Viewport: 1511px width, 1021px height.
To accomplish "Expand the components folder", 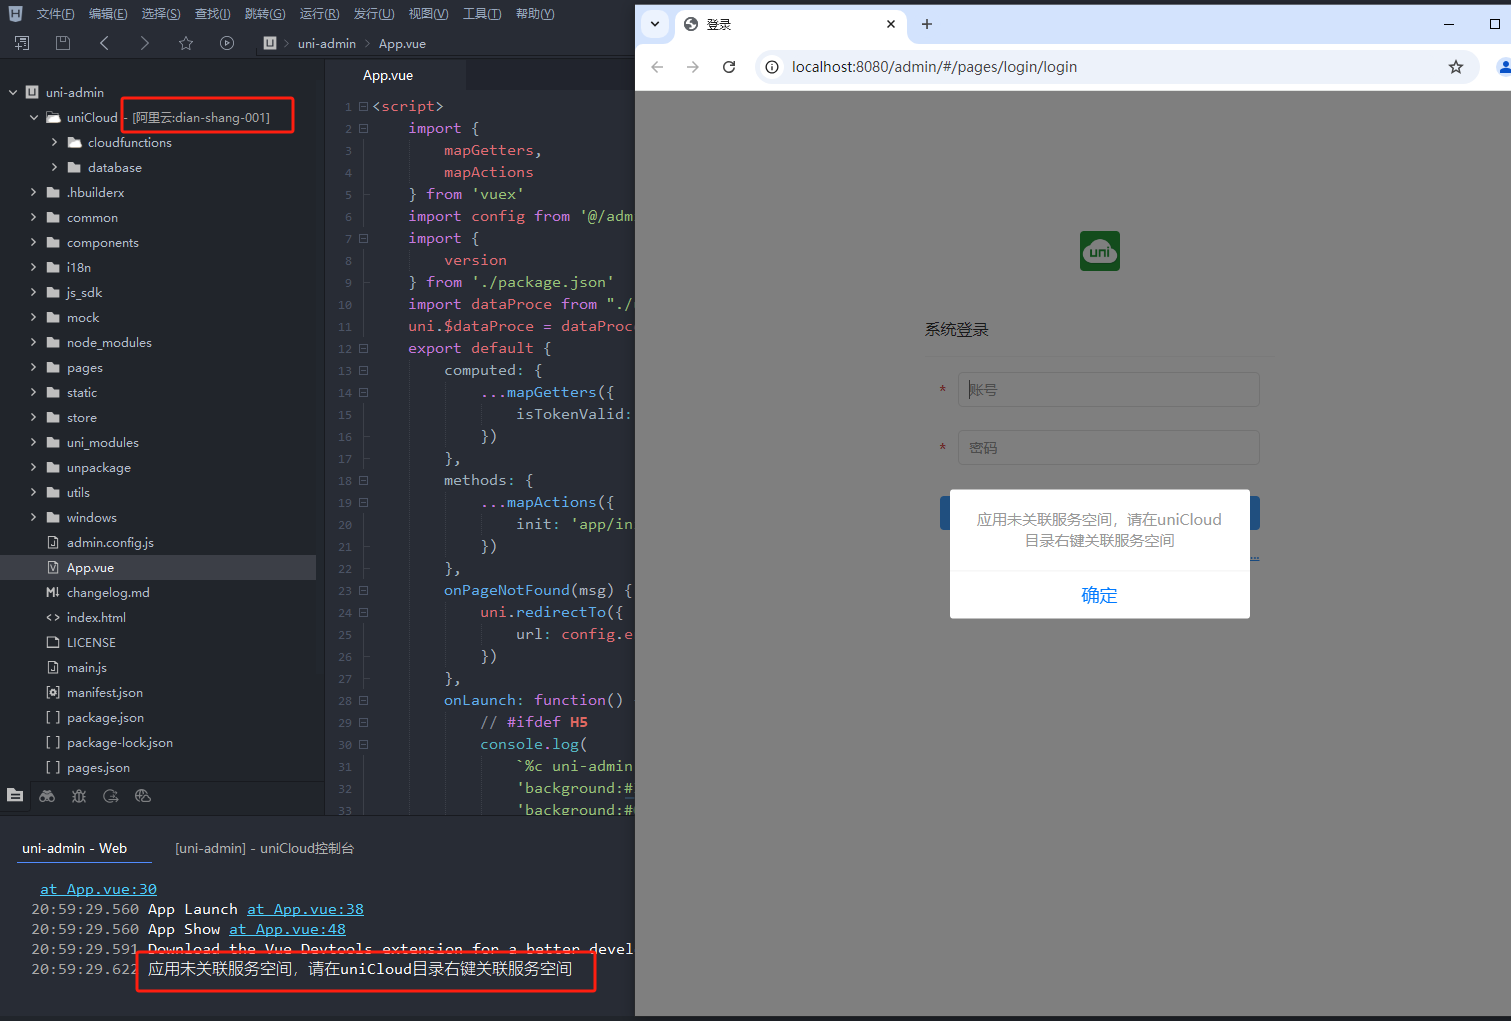I will (x=33, y=242).
